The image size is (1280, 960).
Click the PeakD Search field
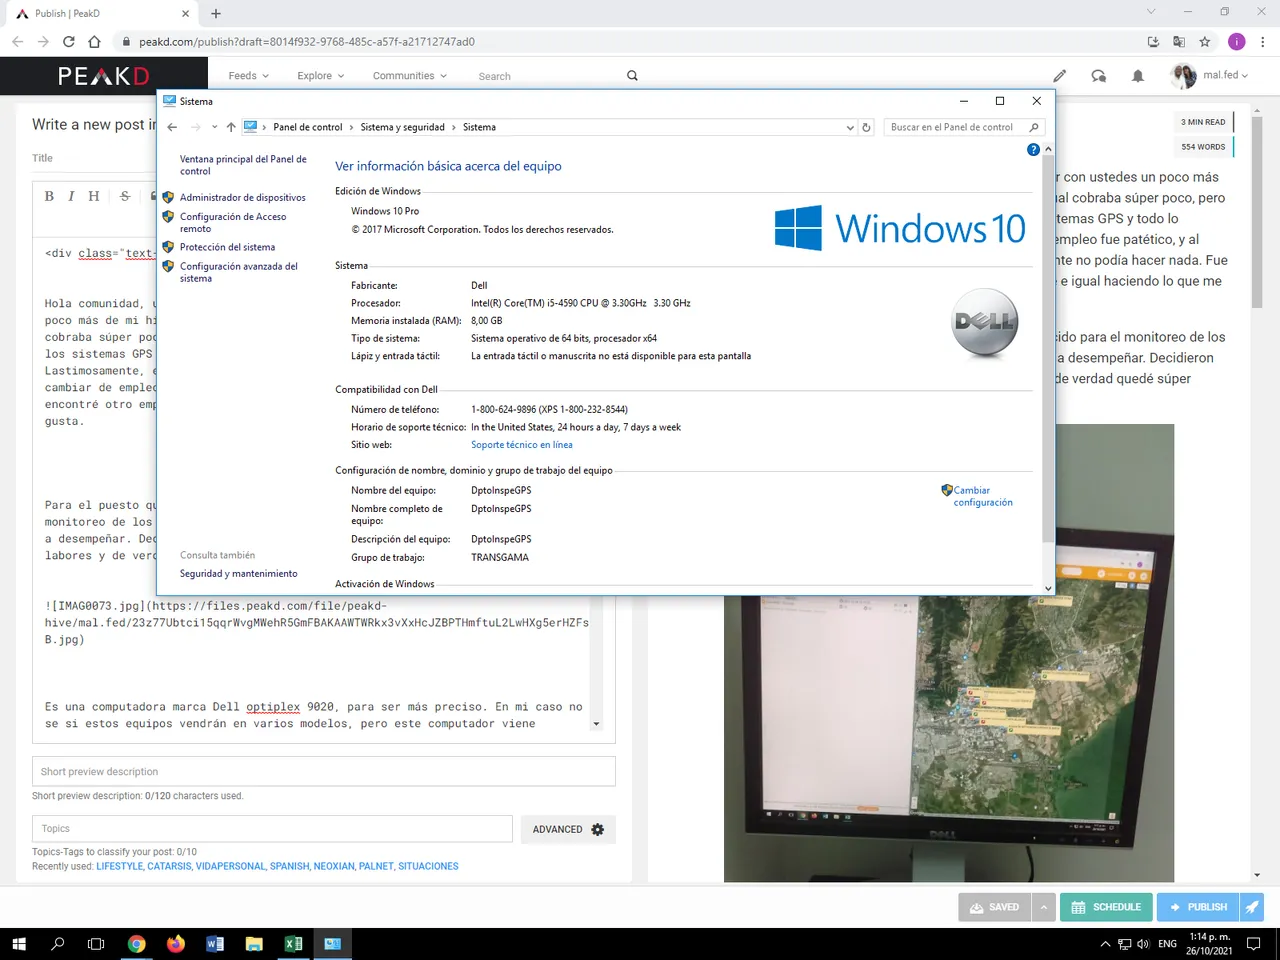545,76
